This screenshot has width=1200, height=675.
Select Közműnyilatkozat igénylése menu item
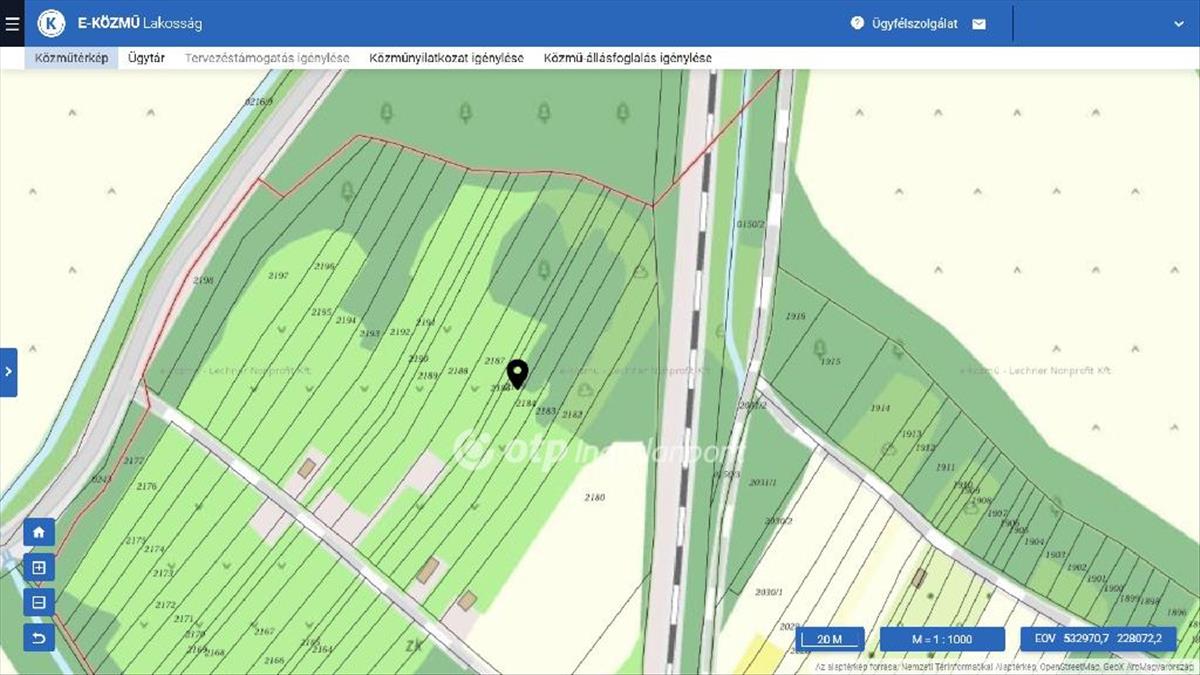(x=446, y=58)
